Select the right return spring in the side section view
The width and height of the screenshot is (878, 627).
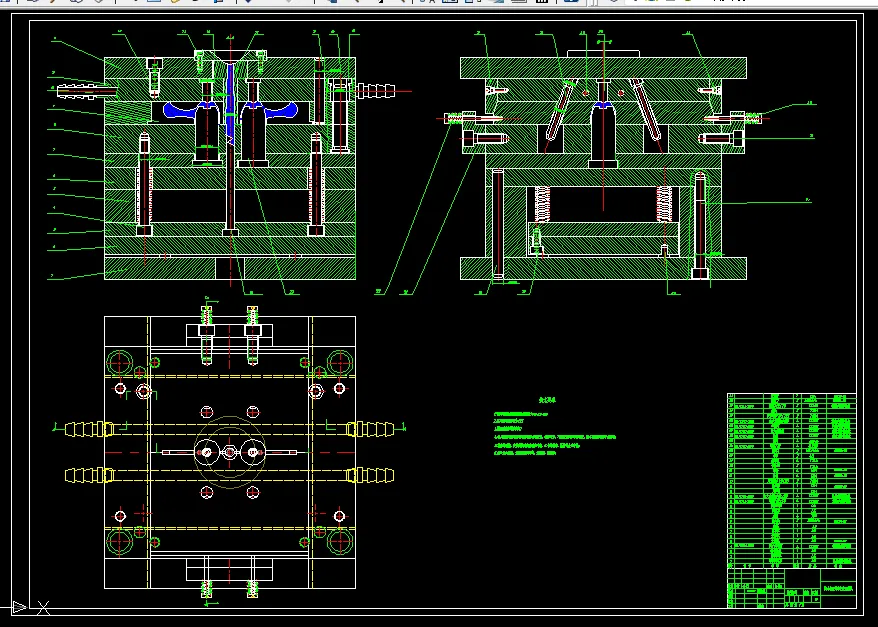pos(664,204)
